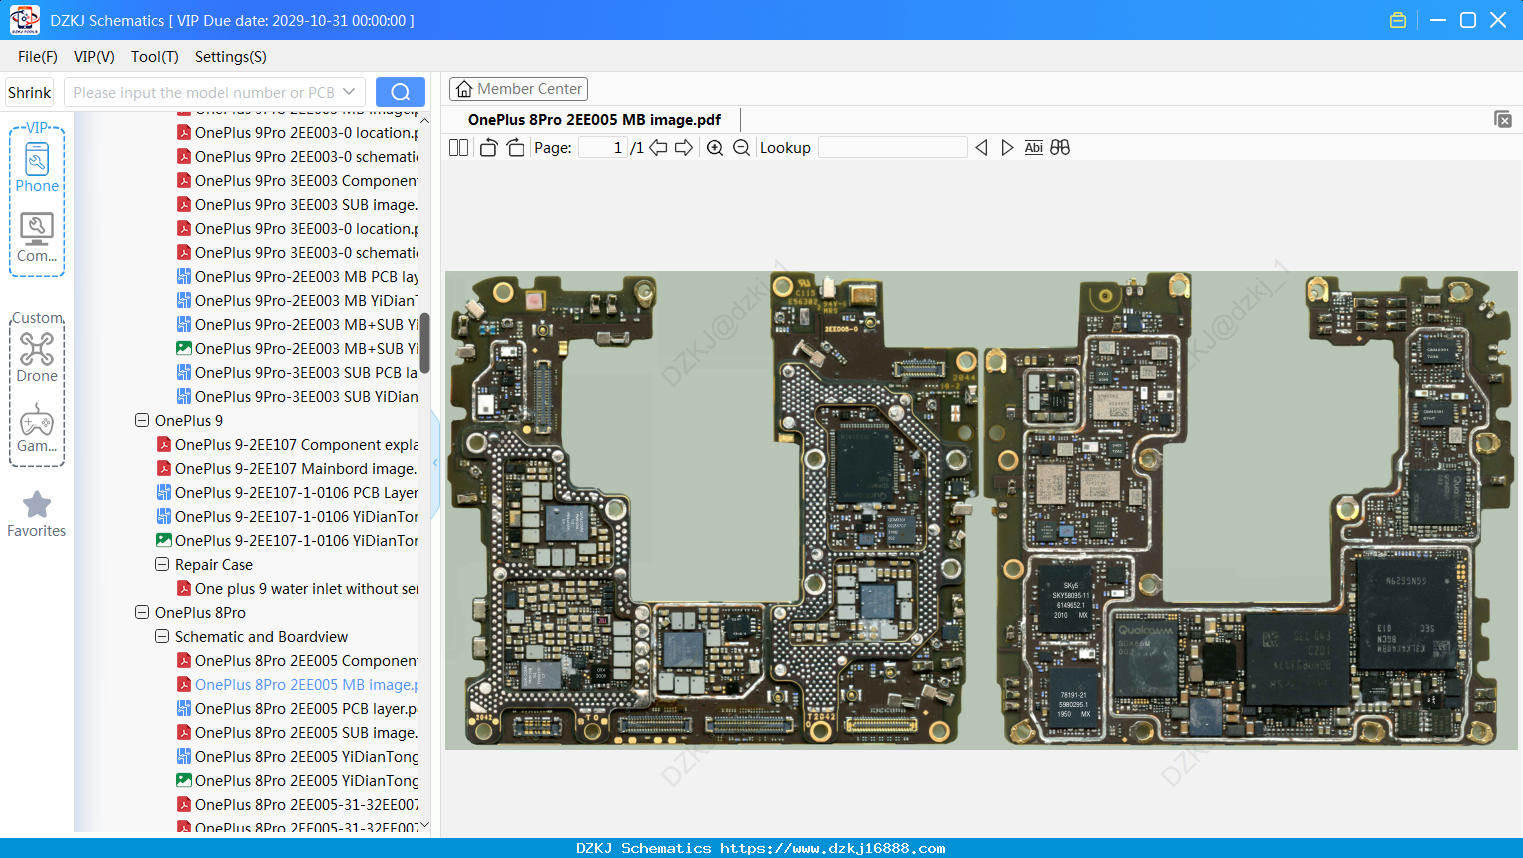Screen dimensions: 1523x858
Task: Click the binoculars search icon
Action: [1060, 147]
